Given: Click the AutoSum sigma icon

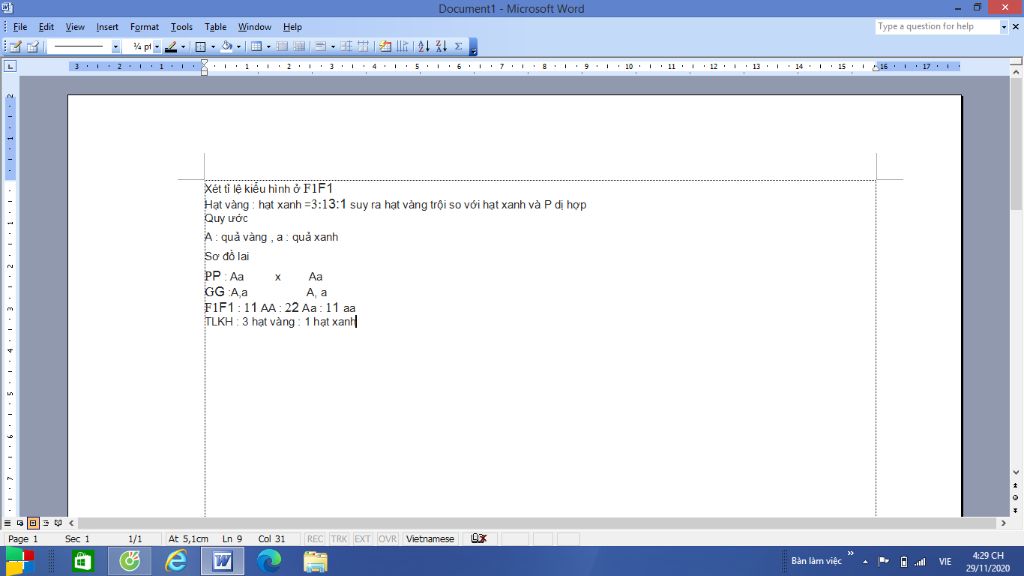Looking at the screenshot, I should click(x=458, y=46).
